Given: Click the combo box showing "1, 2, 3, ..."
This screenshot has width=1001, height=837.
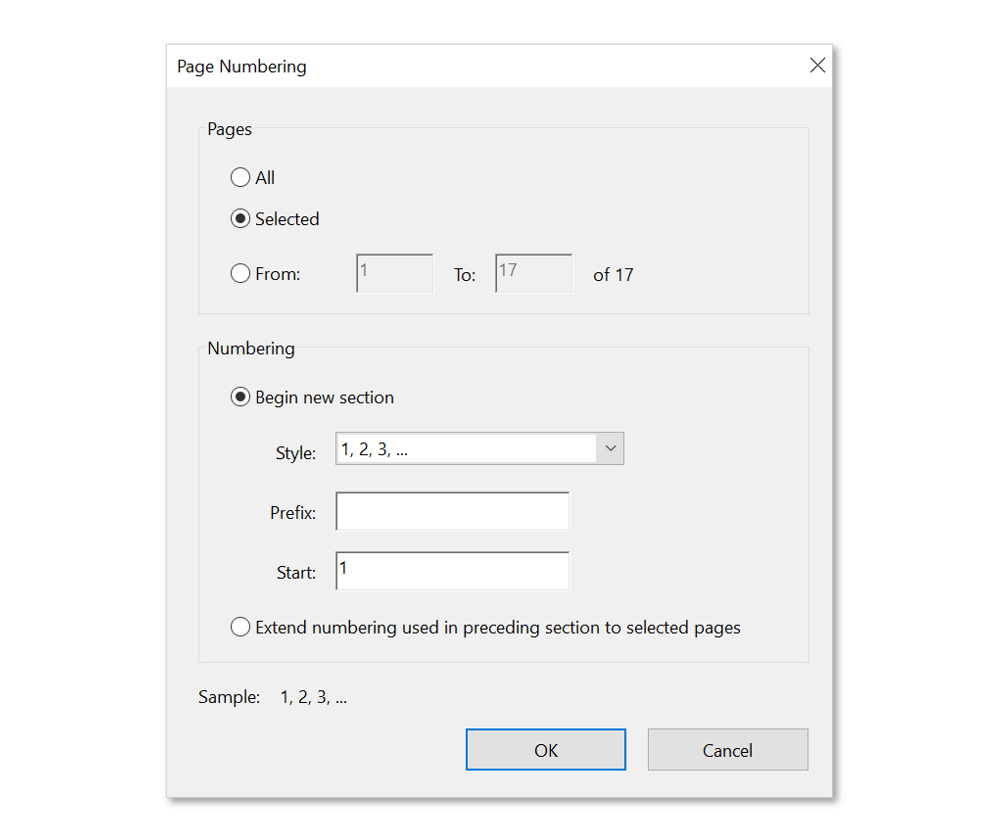Looking at the screenshot, I should [460, 448].
